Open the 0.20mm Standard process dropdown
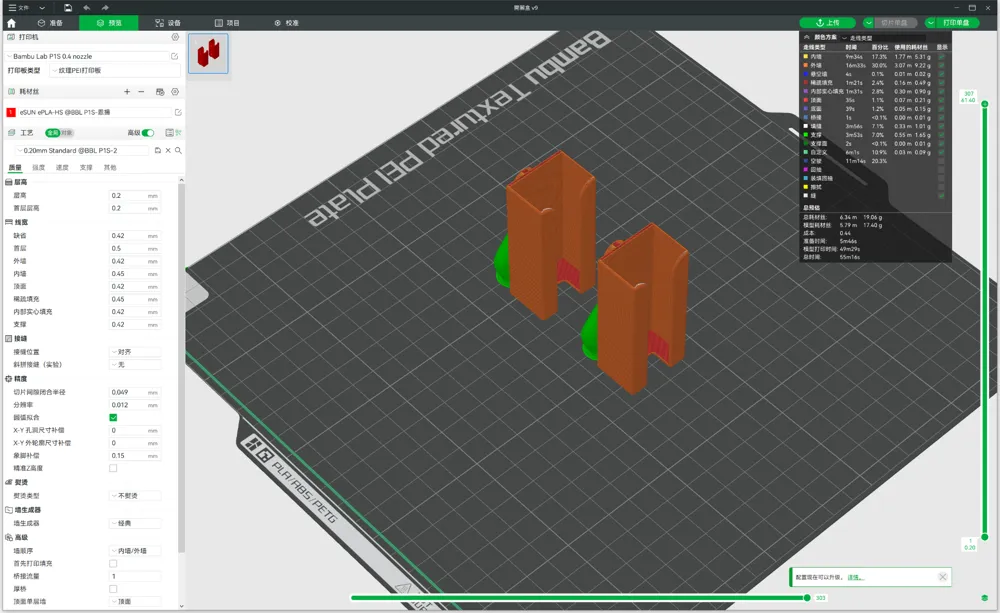The image size is (1000, 613). click(x=84, y=151)
